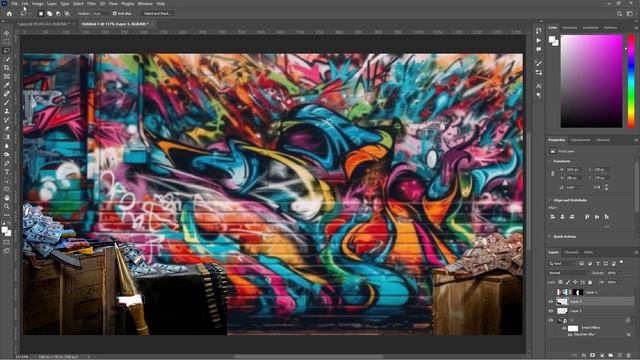Viewport: 640px width, 360px height.
Task: Toggle layer filtering on/off switch
Action: (x=622, y=262)
